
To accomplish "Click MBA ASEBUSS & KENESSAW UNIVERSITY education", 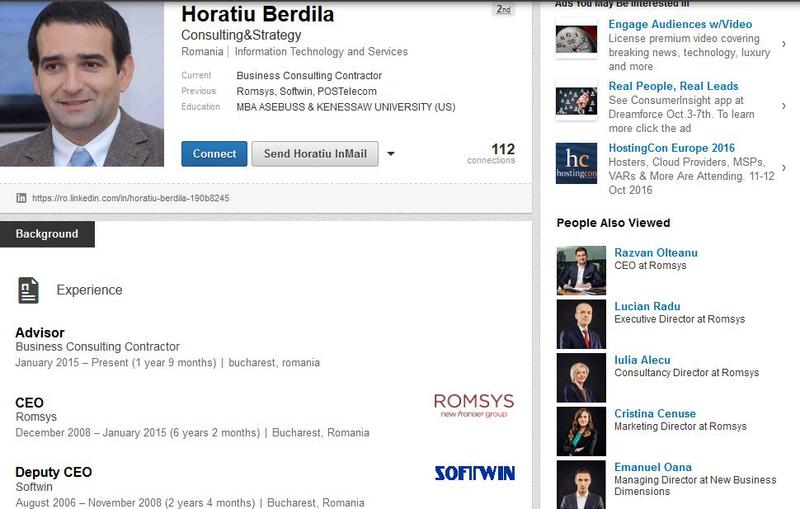I will tap(346, 107).
